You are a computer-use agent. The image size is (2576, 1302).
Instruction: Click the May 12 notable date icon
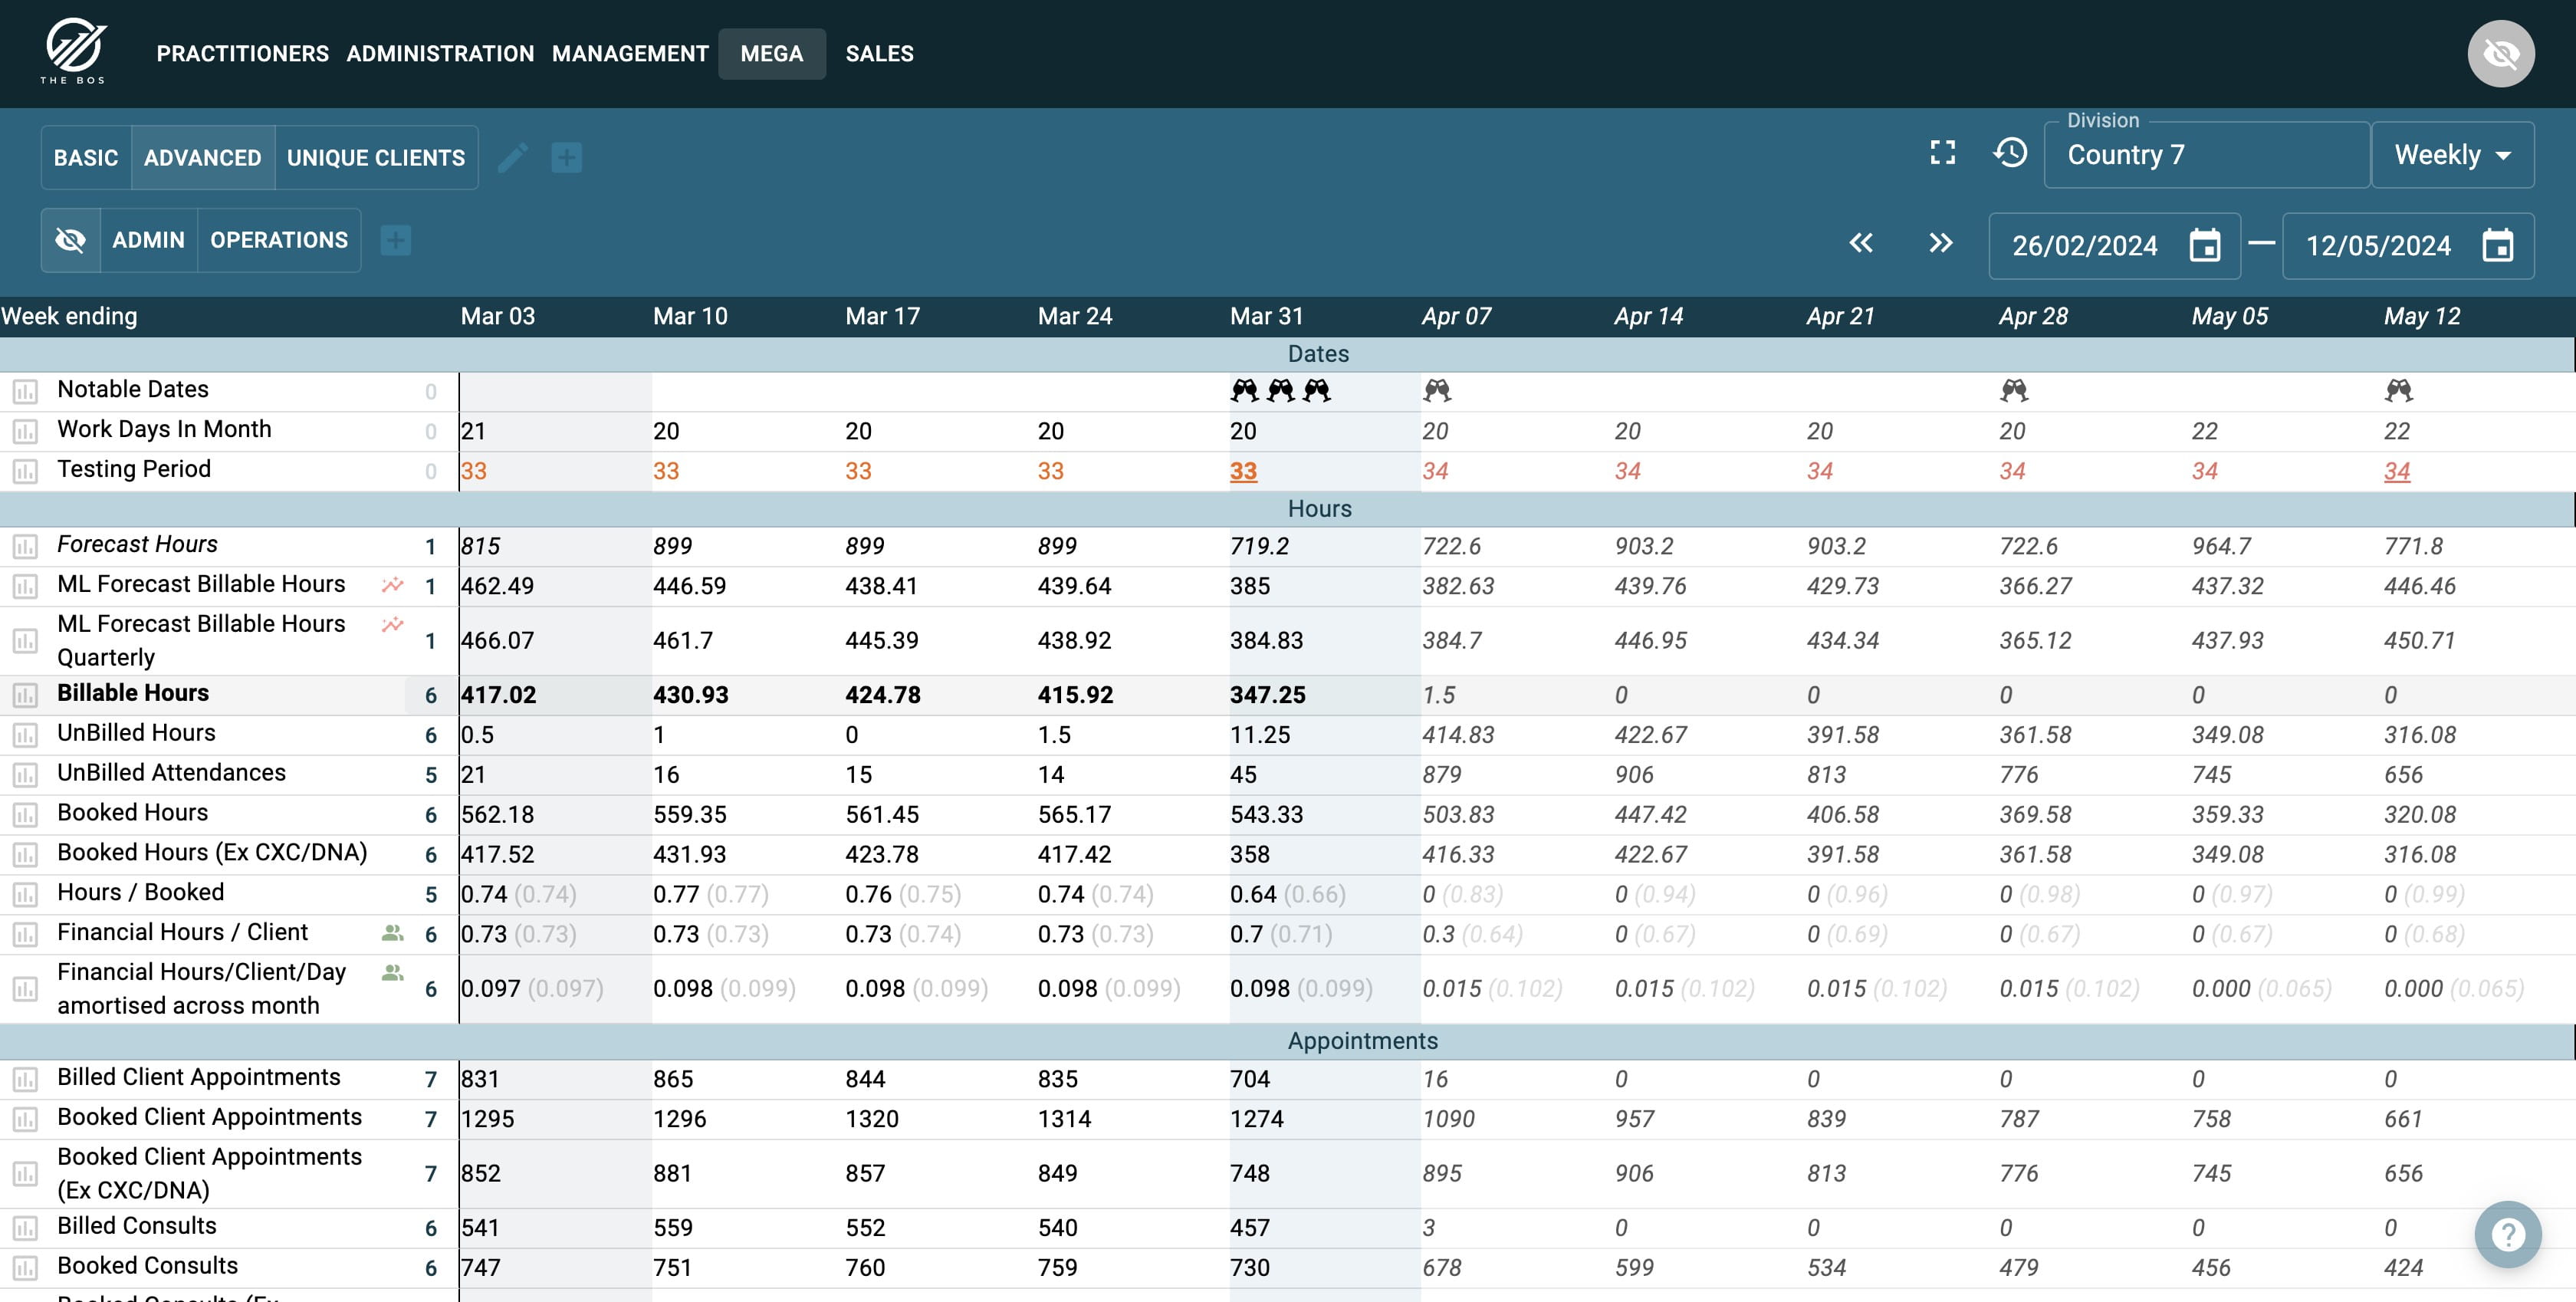(x=2399, y=390)
